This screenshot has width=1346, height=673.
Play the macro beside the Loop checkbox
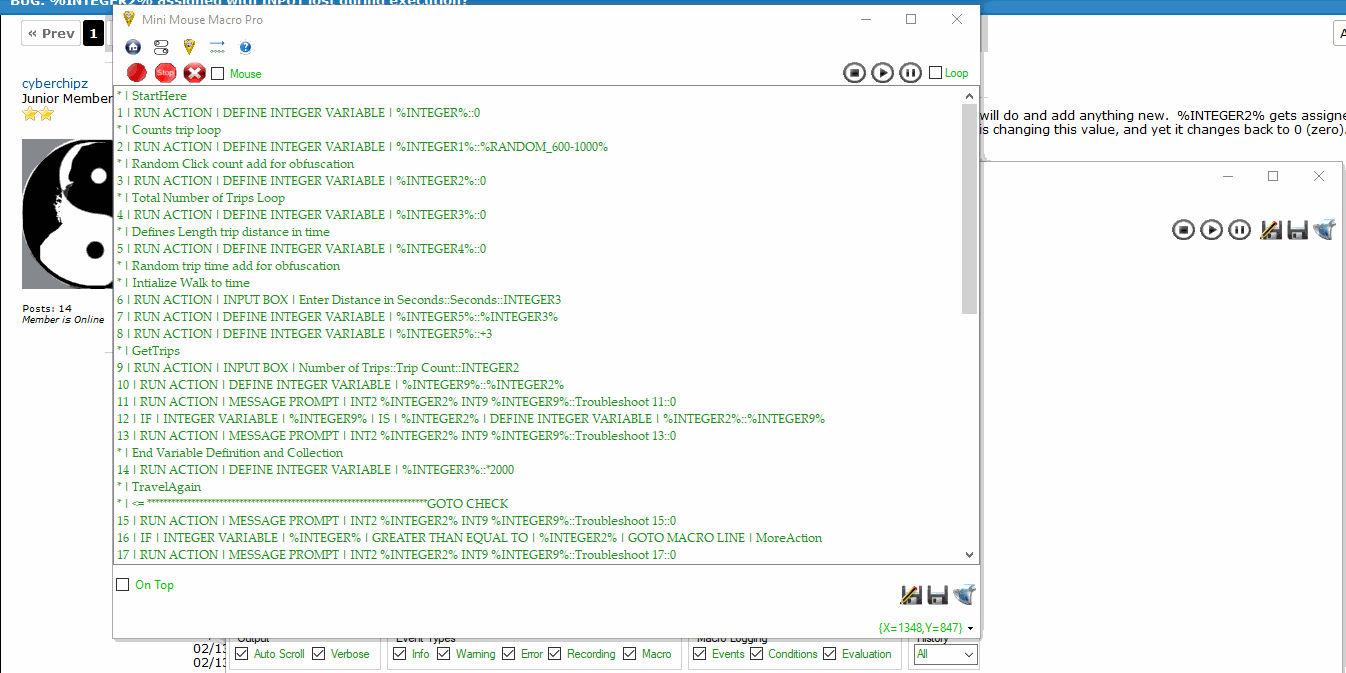click(882, 72)
